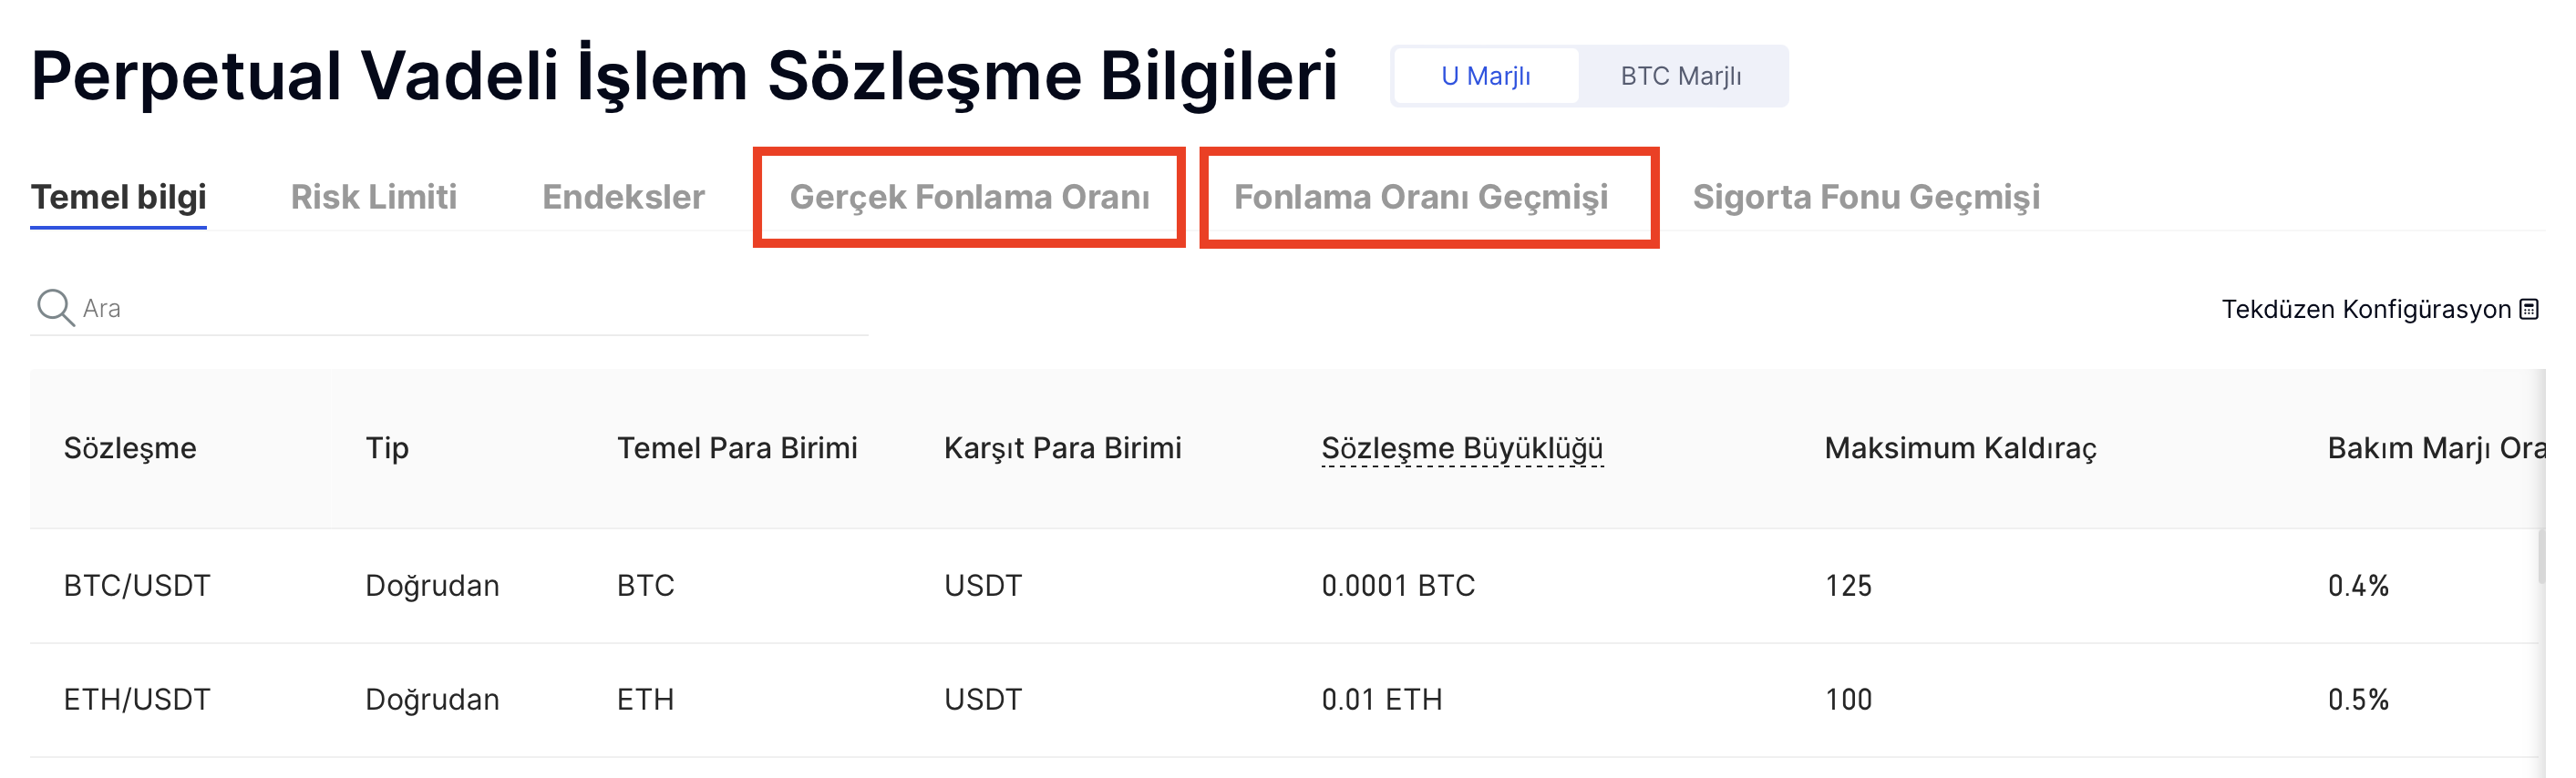Click the Sözleşme column header
The image size is (2576, 778).
point(130,448)
